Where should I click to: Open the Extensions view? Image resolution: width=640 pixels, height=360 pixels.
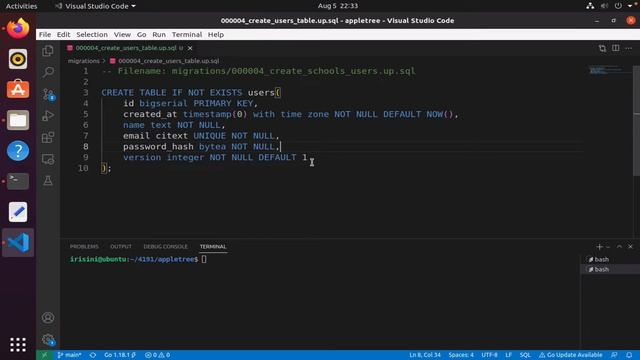pos(48,137)
